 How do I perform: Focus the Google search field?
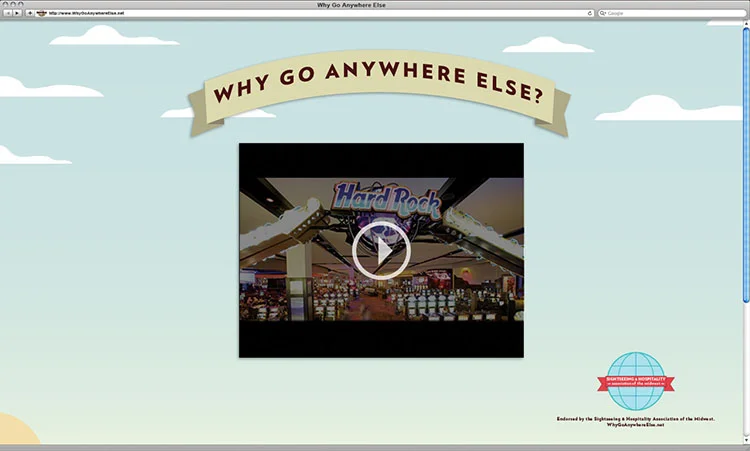672,13
